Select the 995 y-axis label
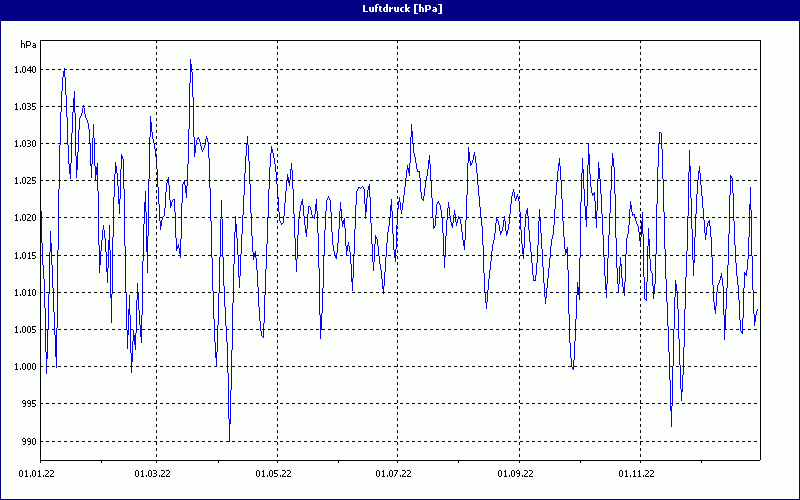This screenshot has height=500, width=800. point(29,404)
